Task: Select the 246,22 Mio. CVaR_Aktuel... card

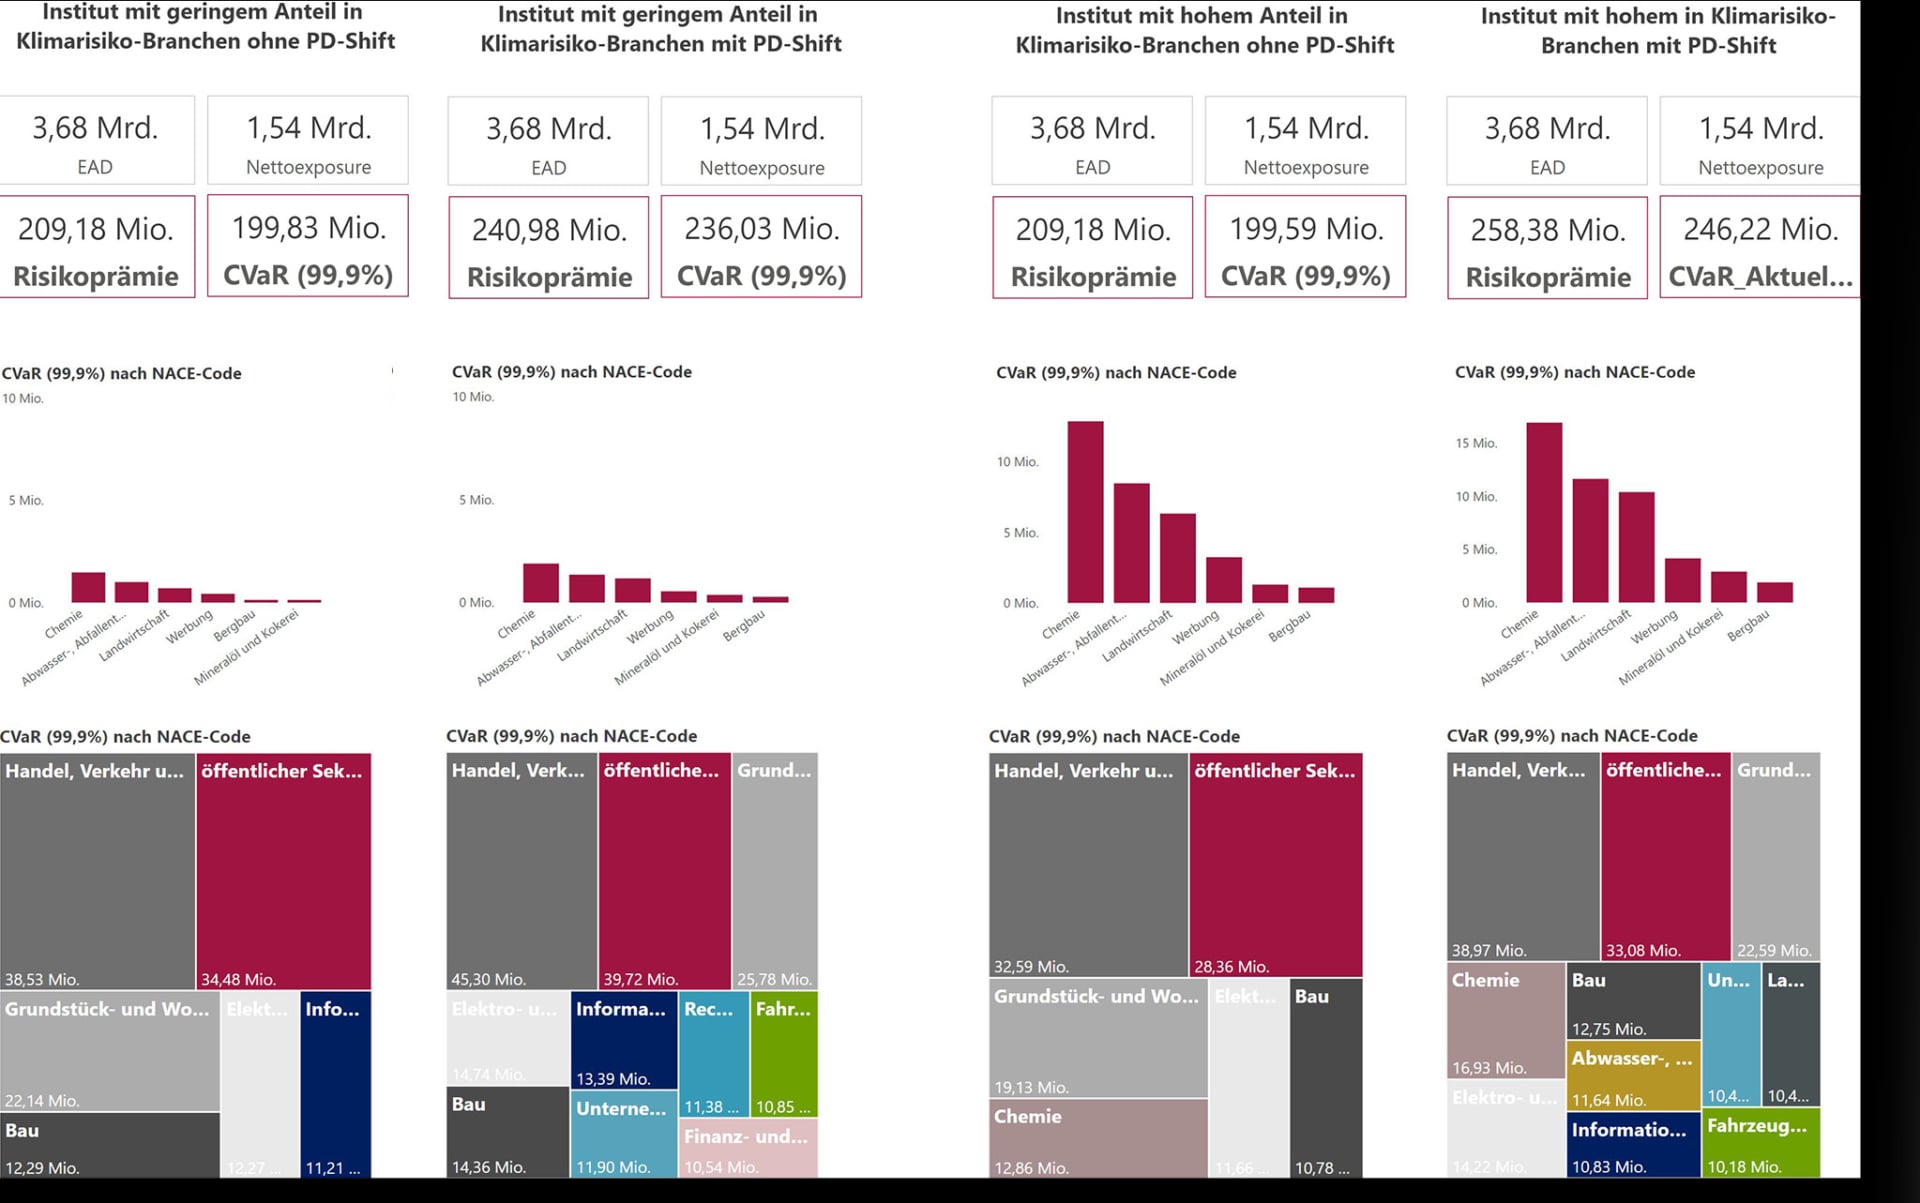Action: coord(1760,248)
